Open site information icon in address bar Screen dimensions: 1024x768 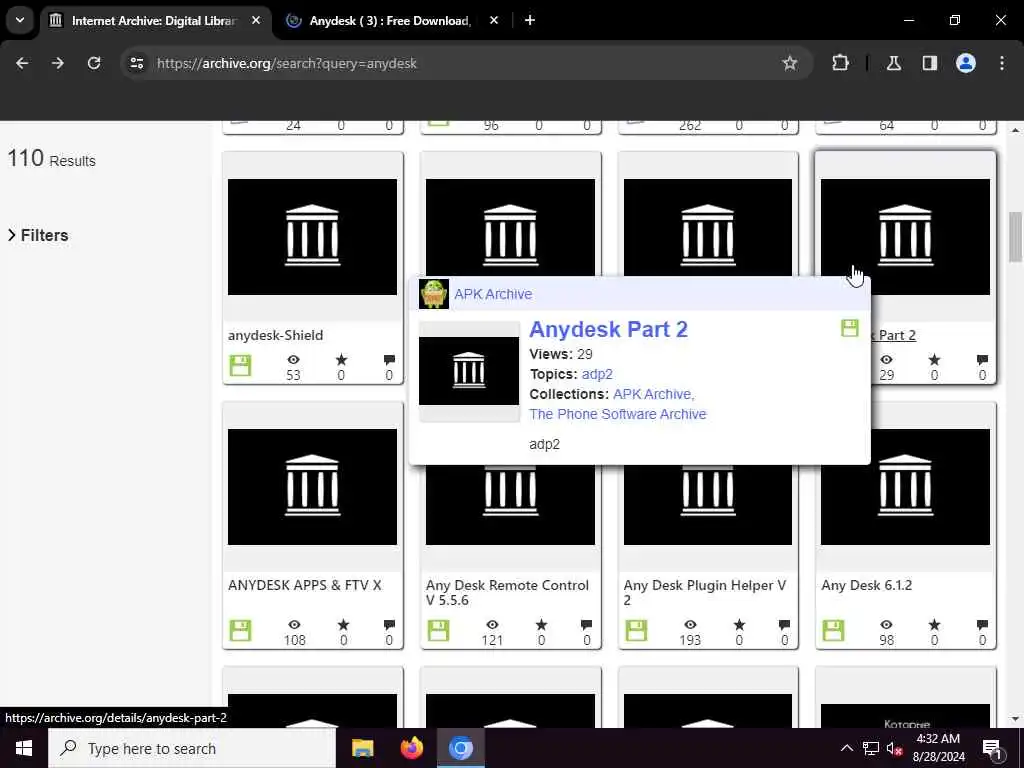coord(136,63)
